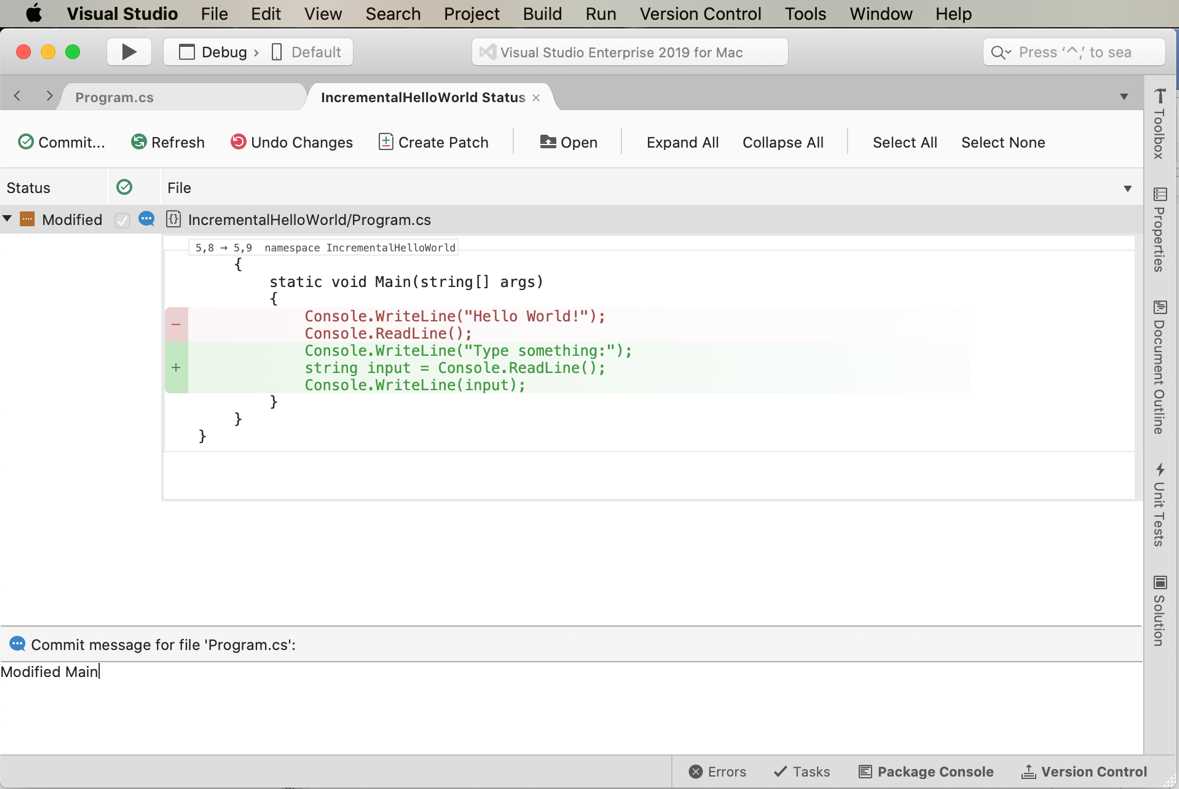The width and height of the screenshot is (1179, 789).
Task: Click the Errors status bar icon
Action: pos(696,772)
